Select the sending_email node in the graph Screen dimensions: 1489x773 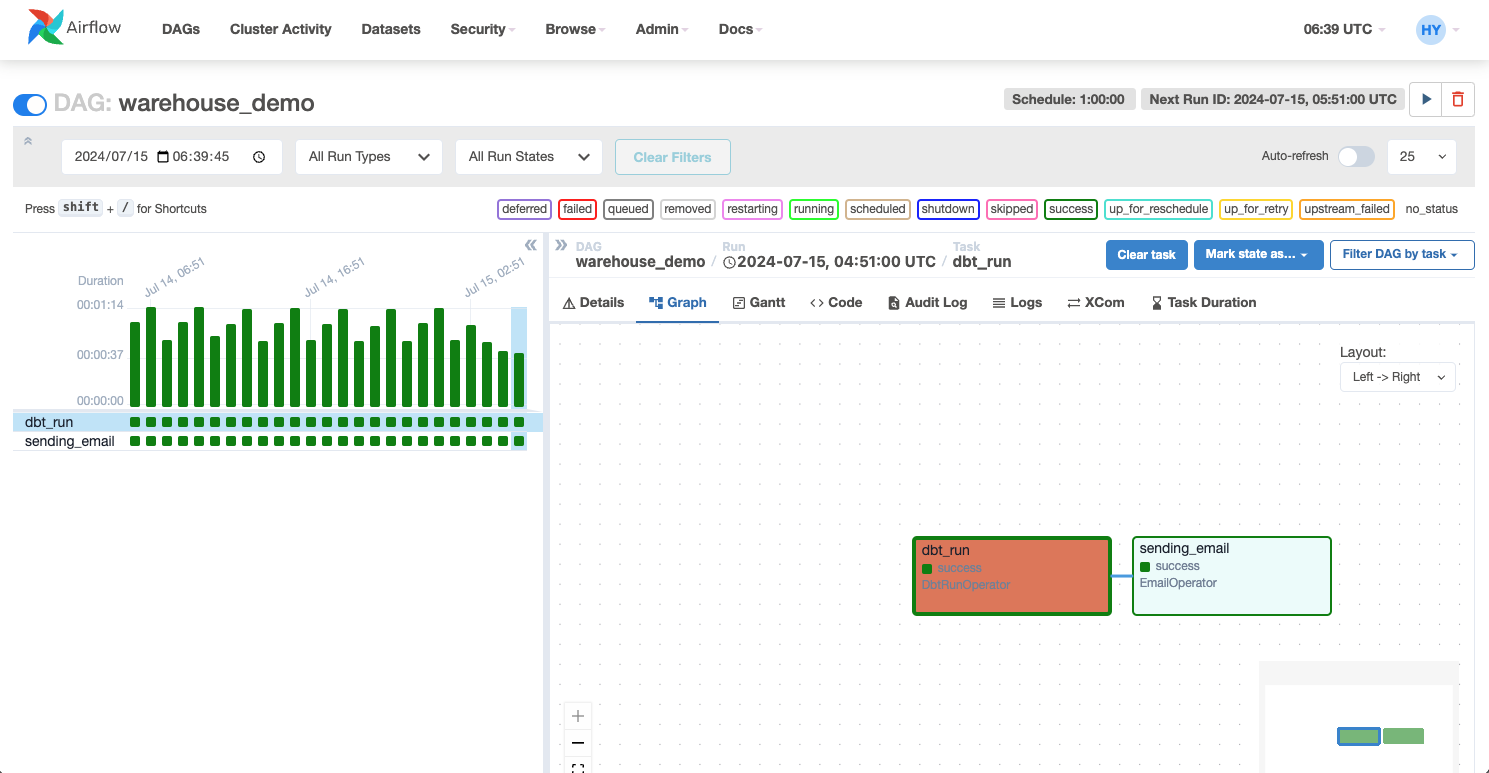[1231, 575]
